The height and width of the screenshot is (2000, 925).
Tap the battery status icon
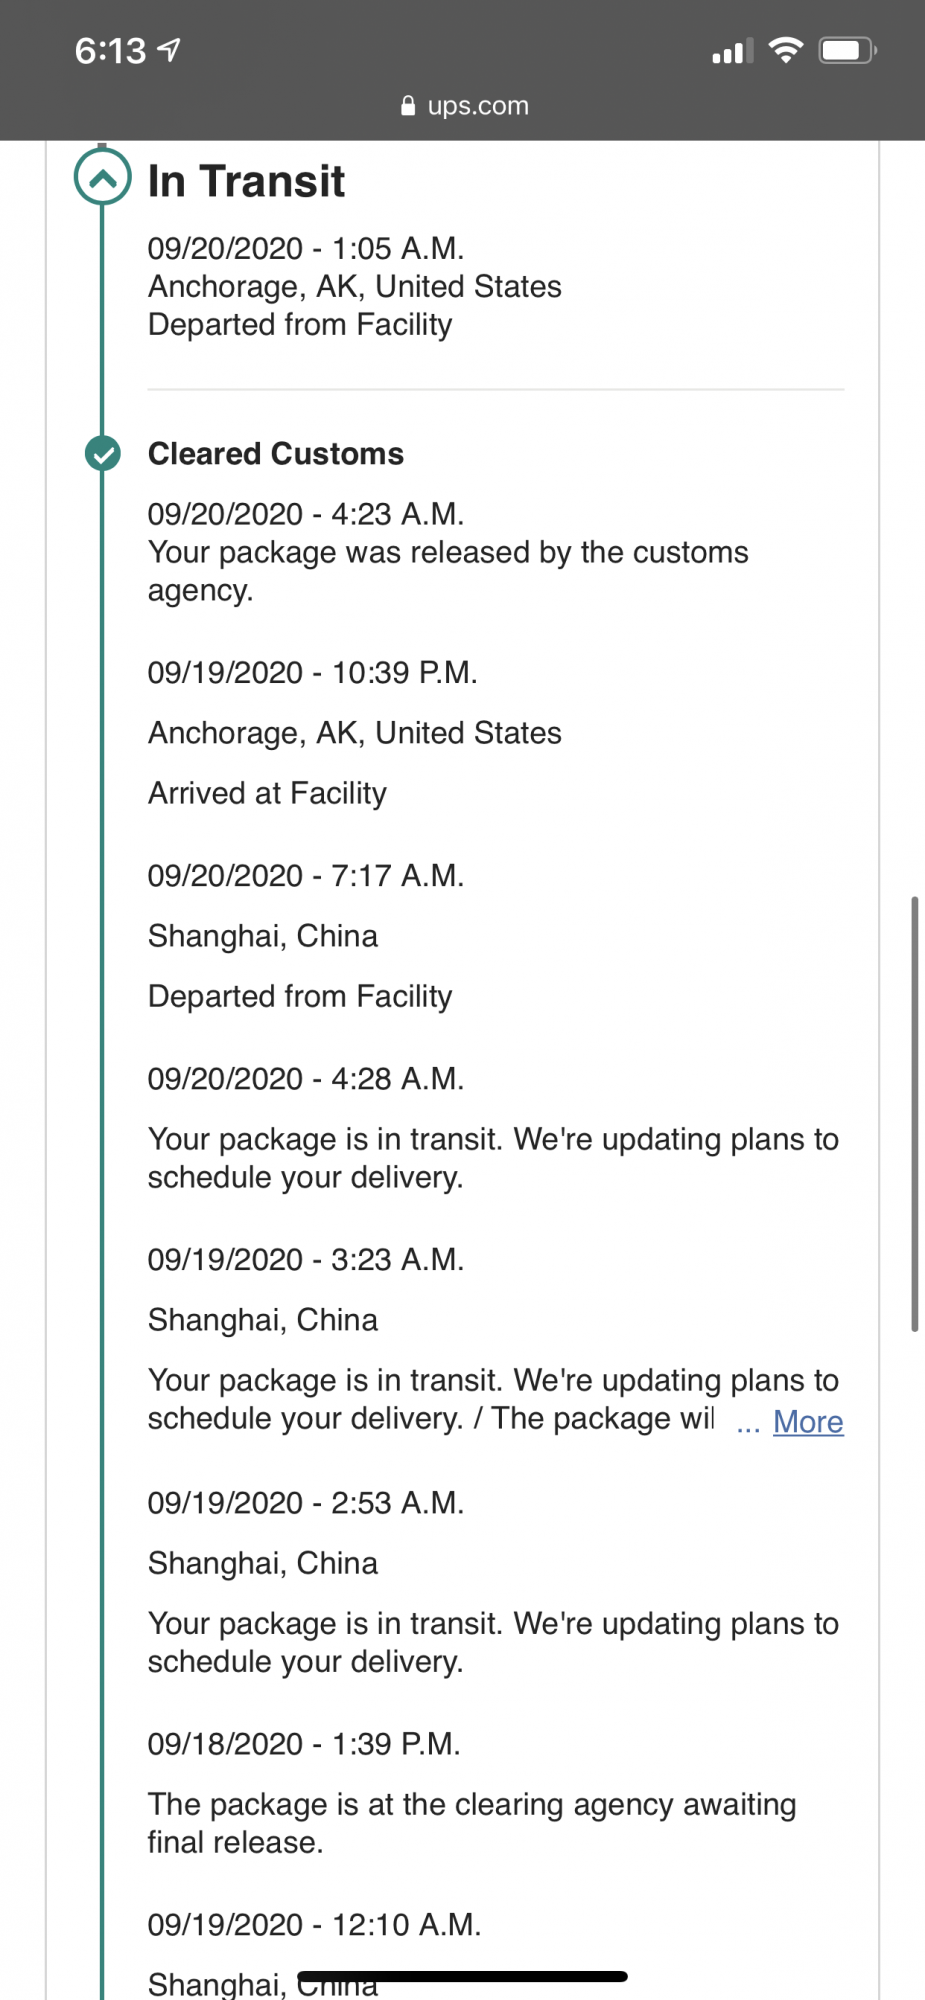[x=847, y=50]
